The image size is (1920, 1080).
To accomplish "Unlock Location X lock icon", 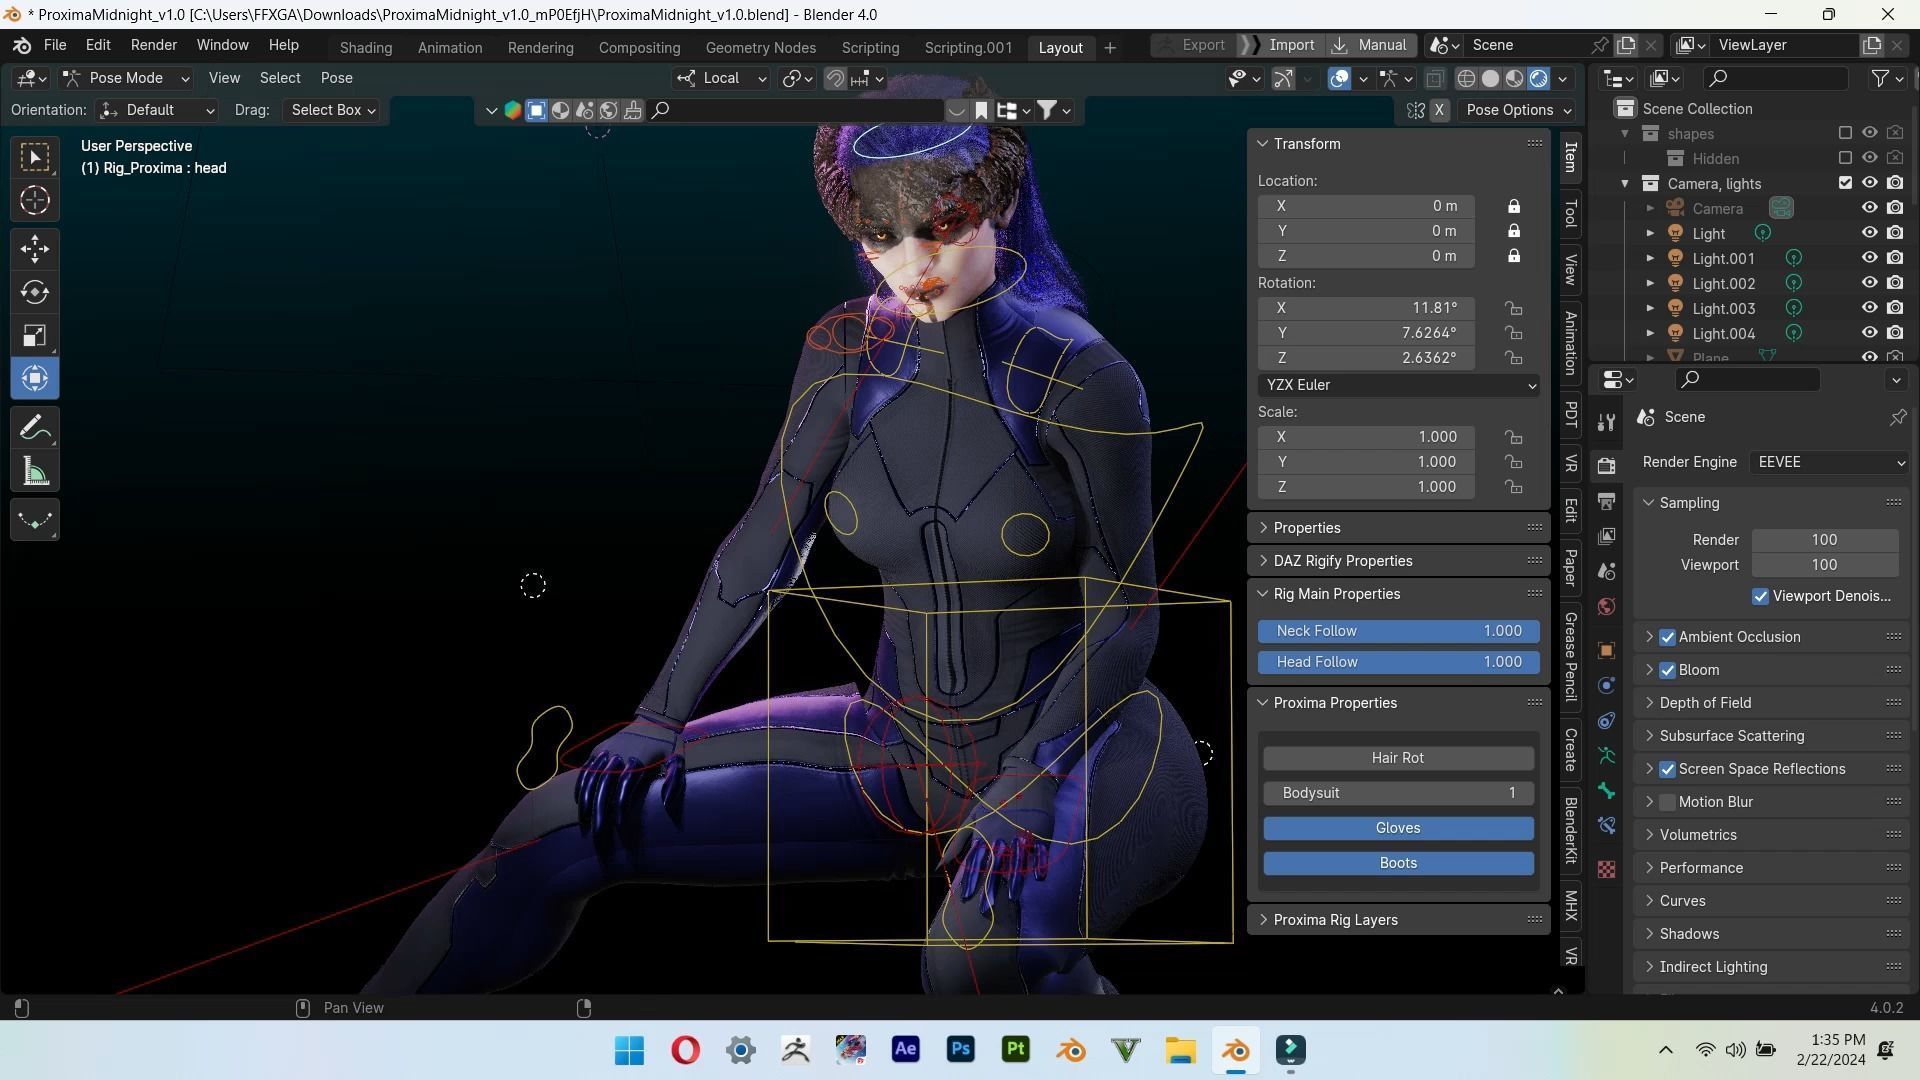I will 1514,206.
